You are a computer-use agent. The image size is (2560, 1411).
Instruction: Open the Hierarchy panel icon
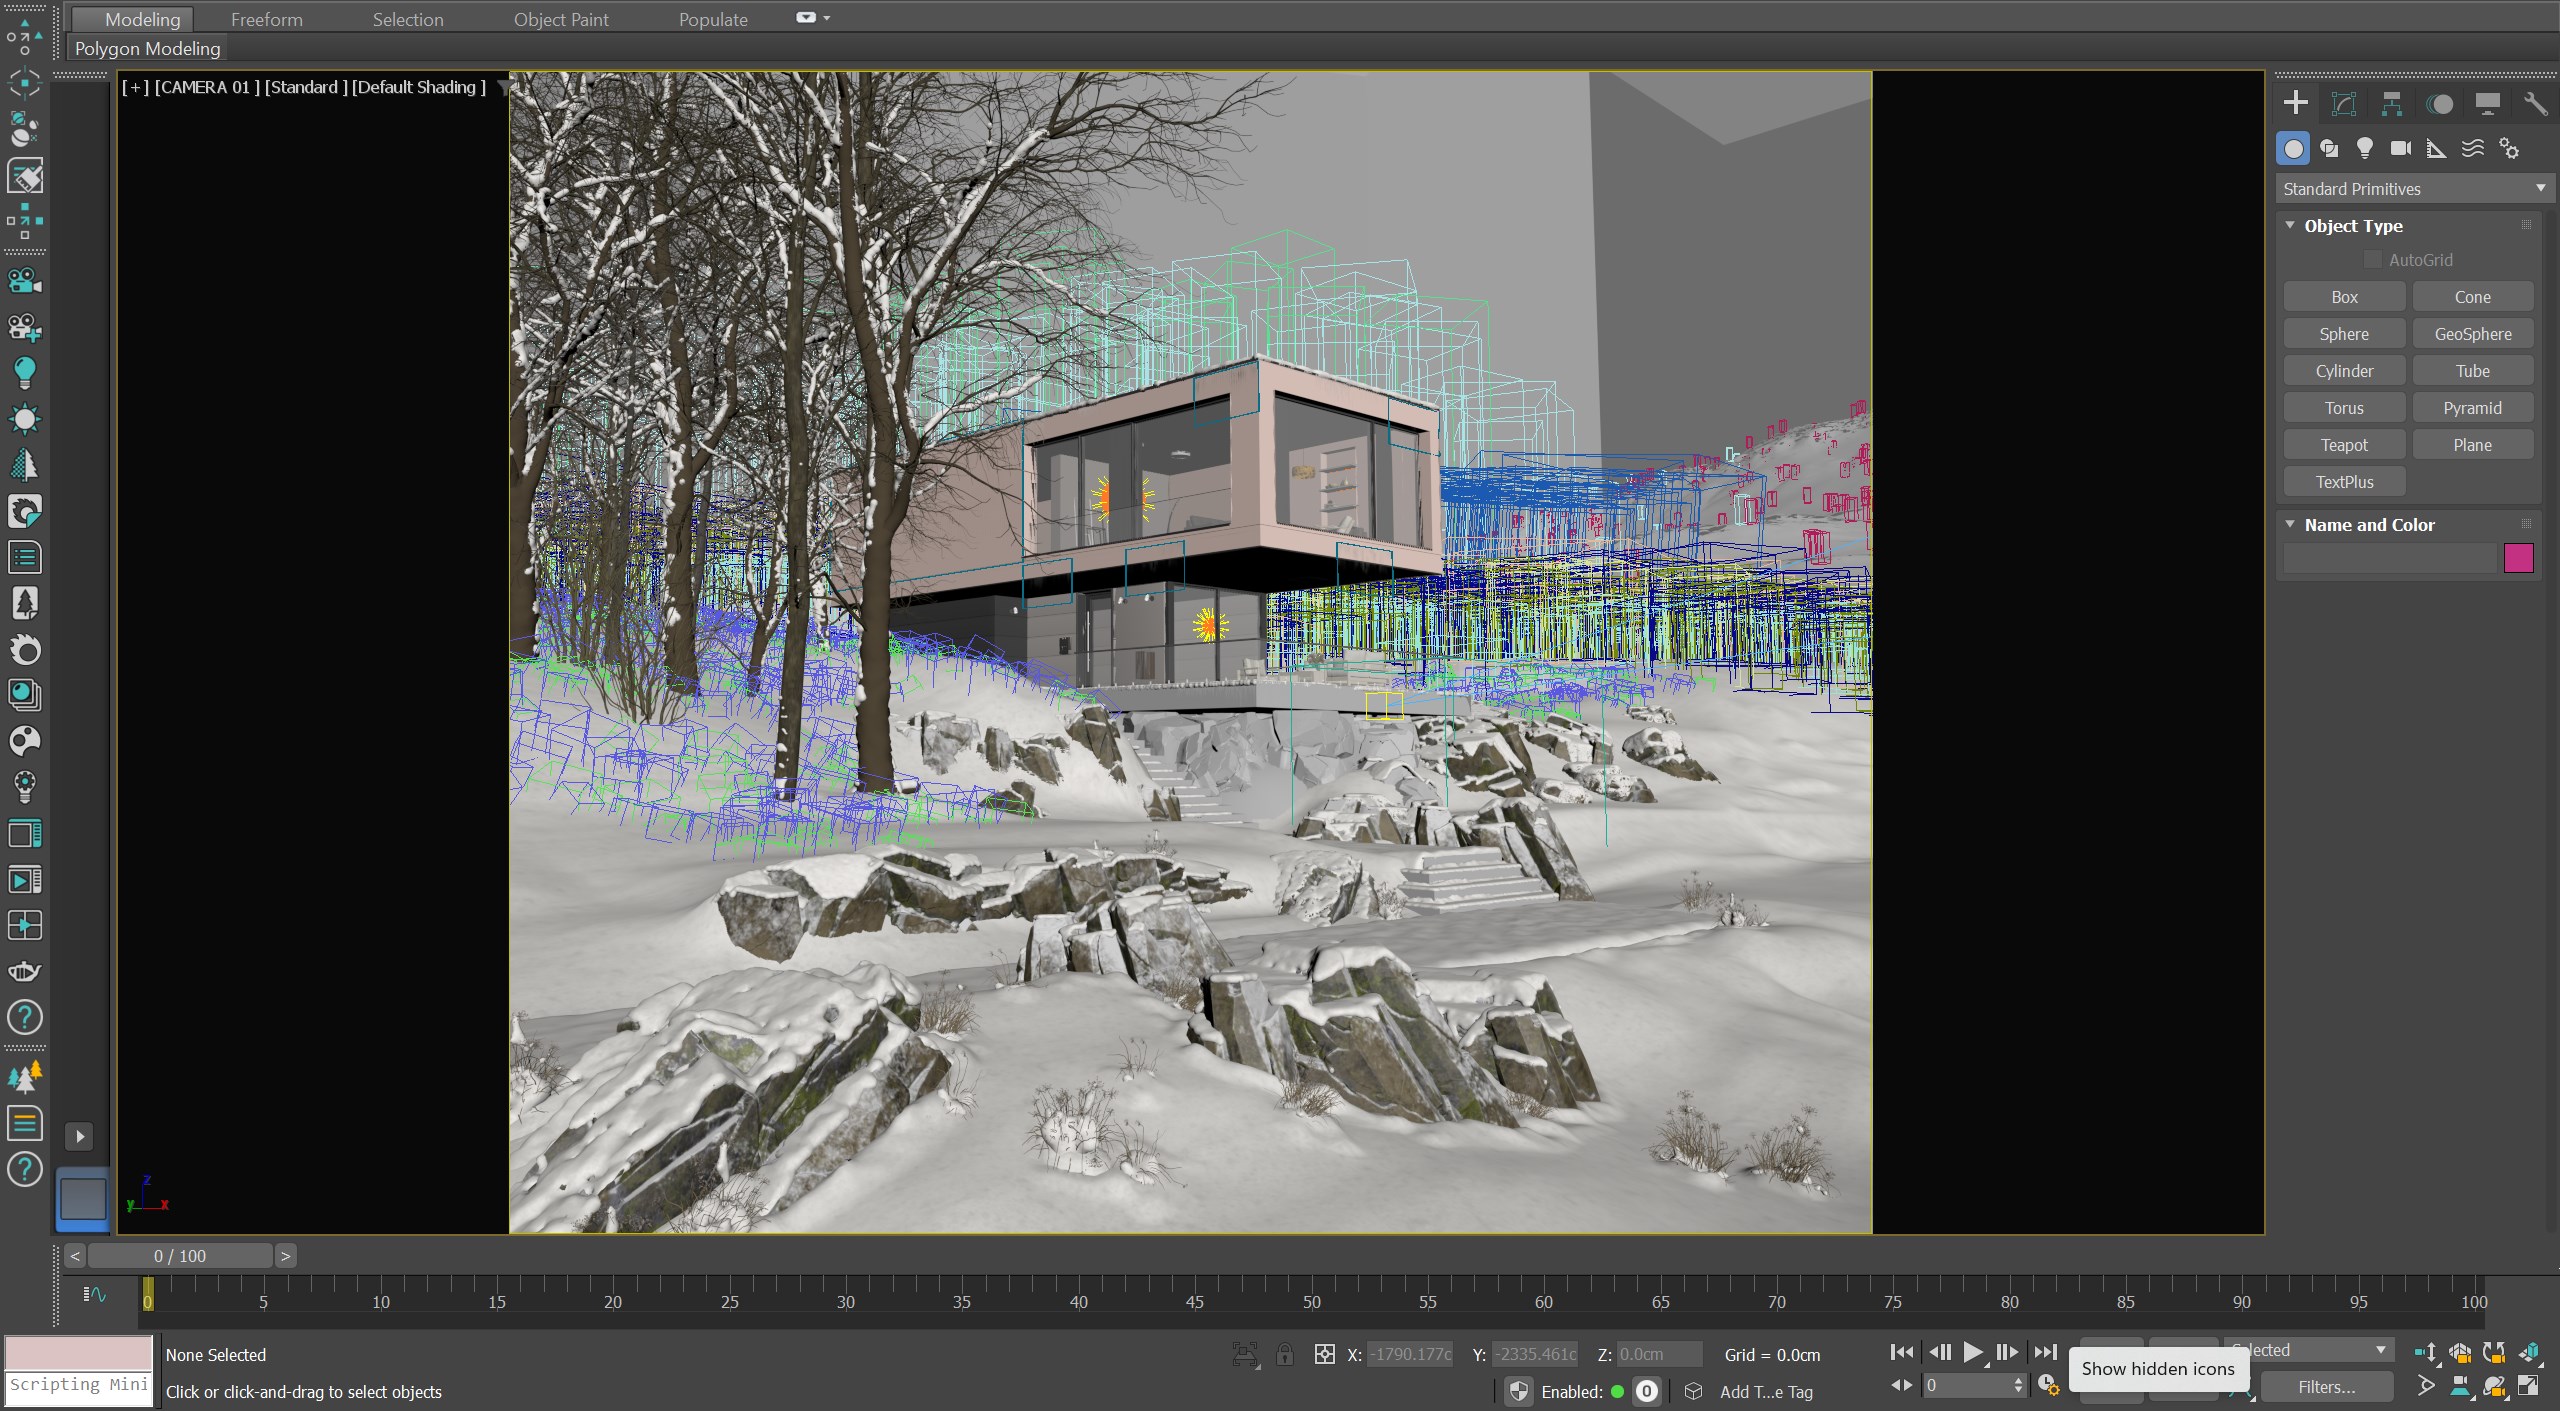click(2391, 104)
